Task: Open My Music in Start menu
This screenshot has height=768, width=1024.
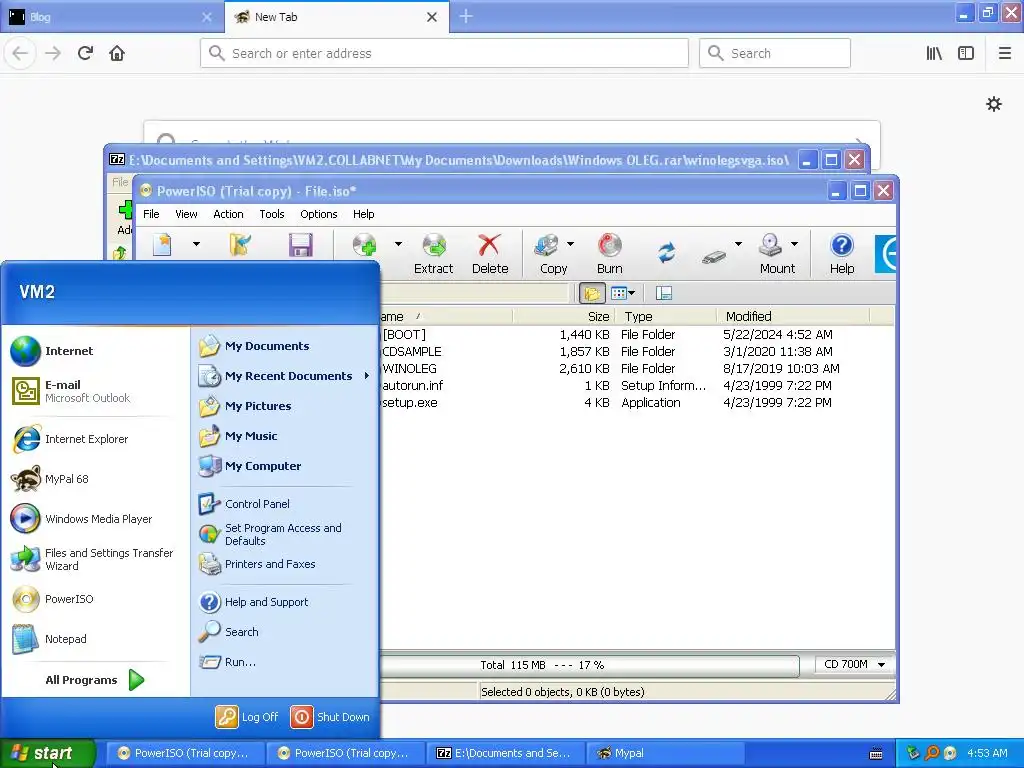Action: click(285, 436)
